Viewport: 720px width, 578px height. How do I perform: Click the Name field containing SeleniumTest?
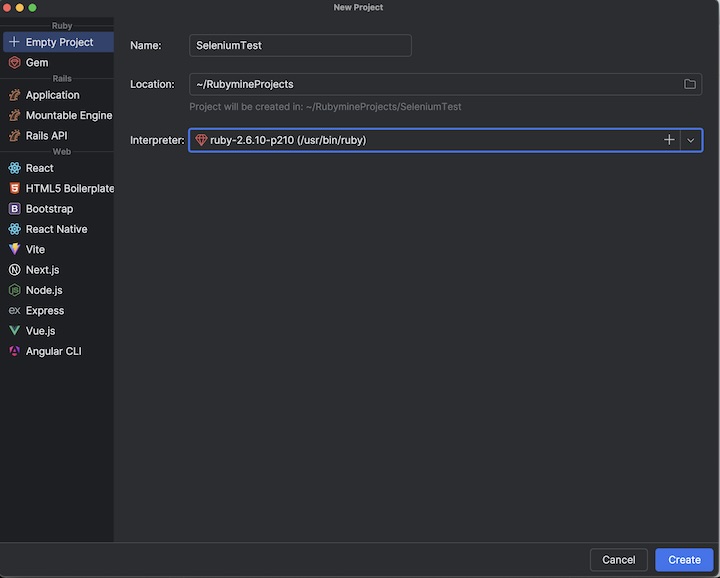pos(300,45)
